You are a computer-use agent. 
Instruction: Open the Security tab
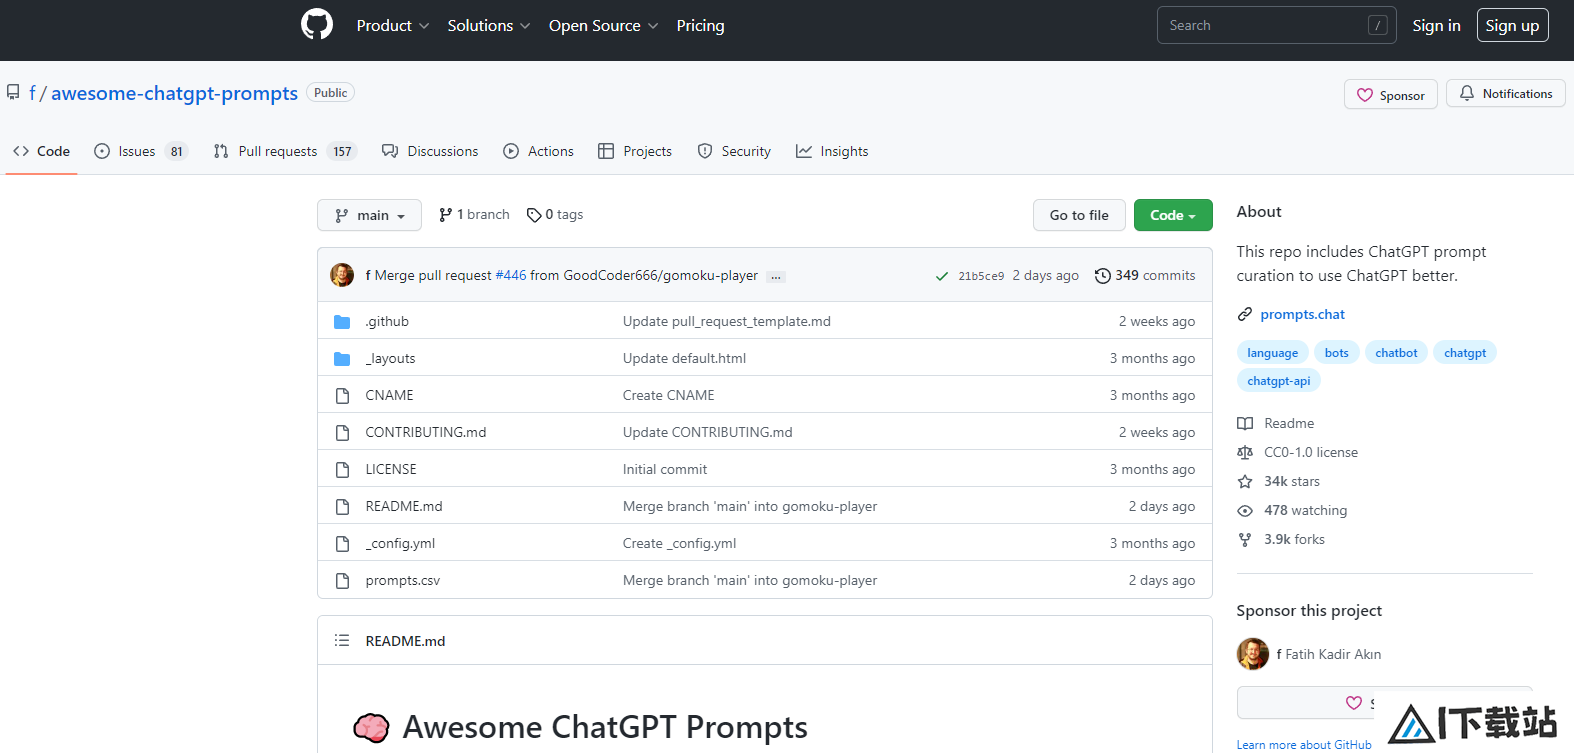coord(734,151)
